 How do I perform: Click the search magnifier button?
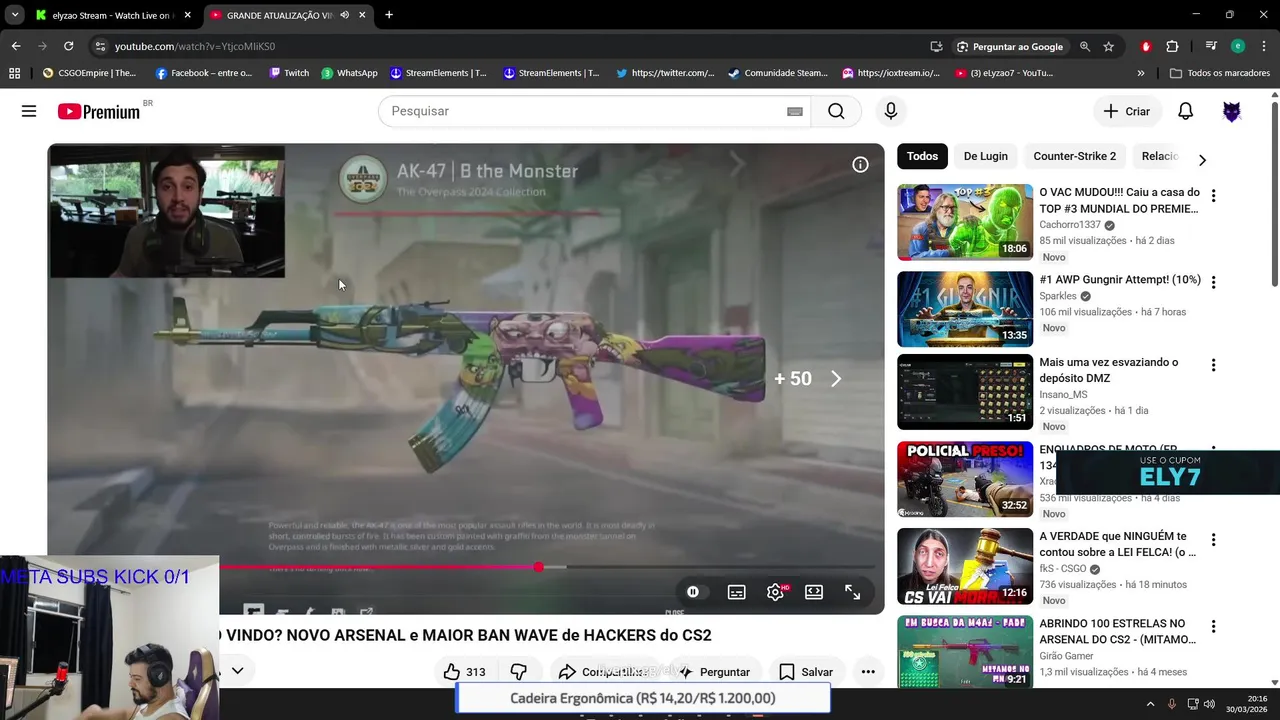[836, 111]
